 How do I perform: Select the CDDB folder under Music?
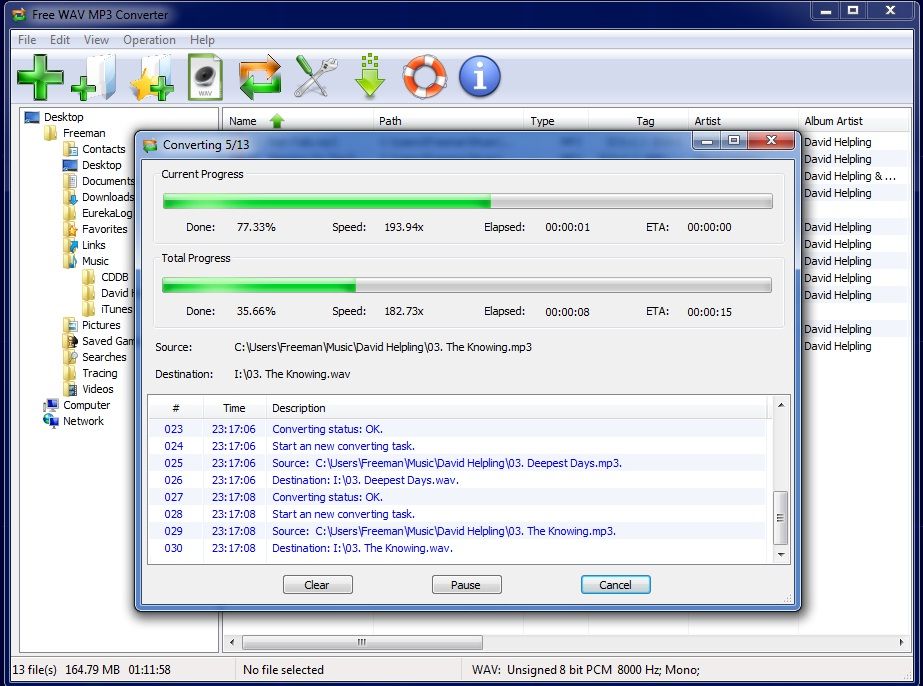pos(114,277)
